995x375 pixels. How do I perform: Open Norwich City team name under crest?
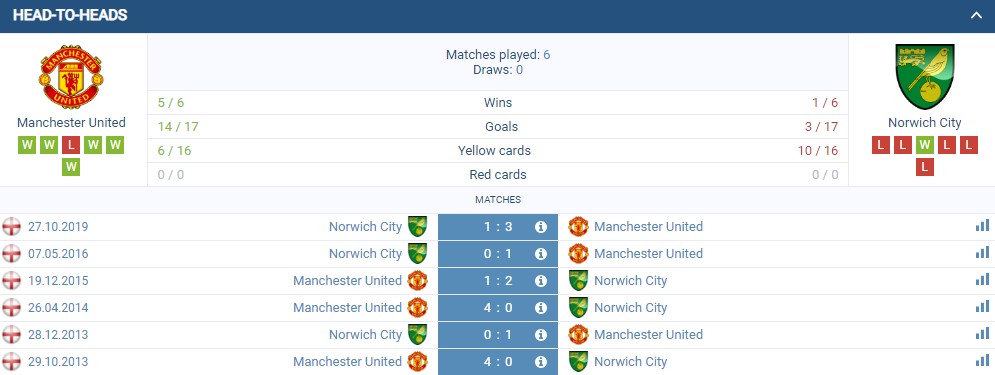(x=925, y=122)
